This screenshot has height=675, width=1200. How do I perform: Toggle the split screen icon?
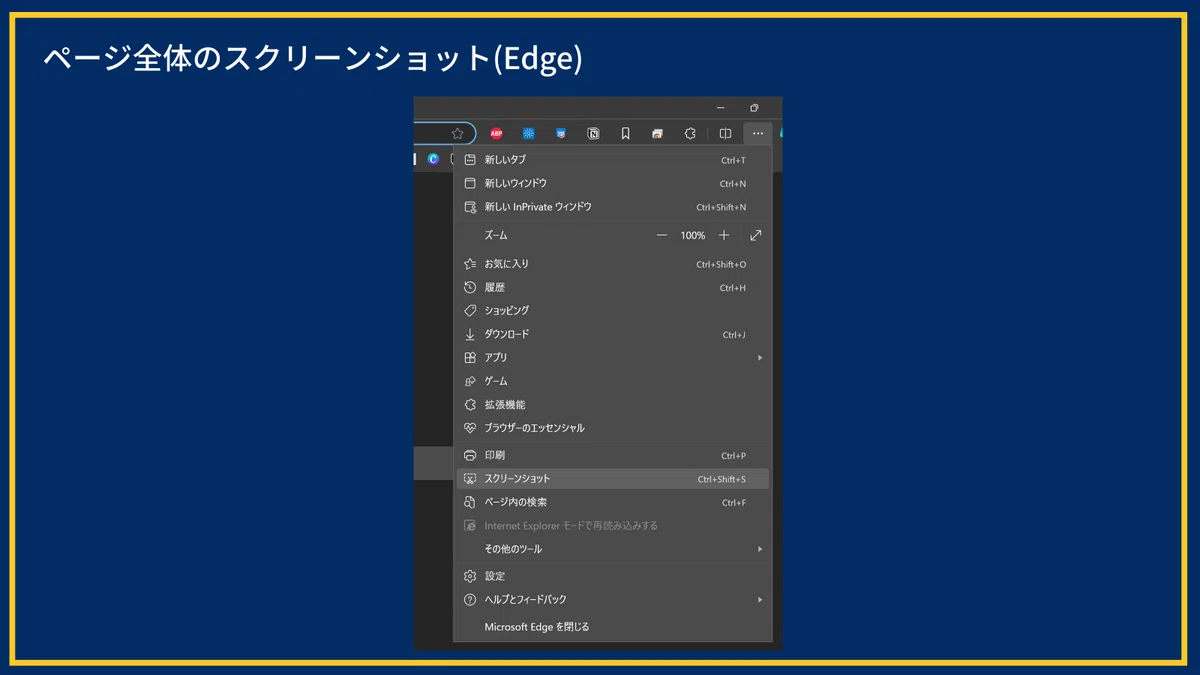point(725,133)
